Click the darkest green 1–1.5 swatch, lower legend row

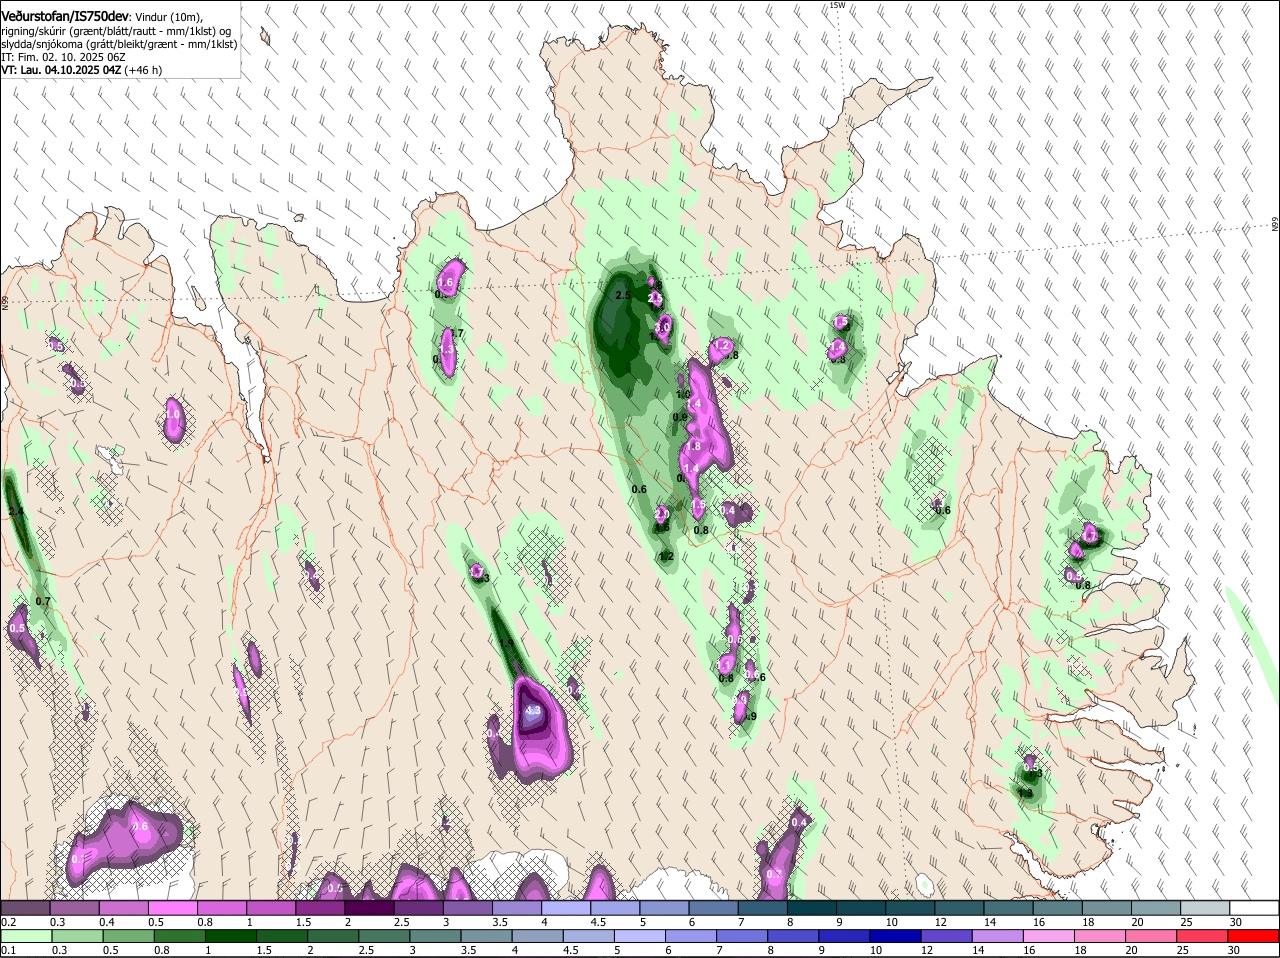tap(230, 936)
